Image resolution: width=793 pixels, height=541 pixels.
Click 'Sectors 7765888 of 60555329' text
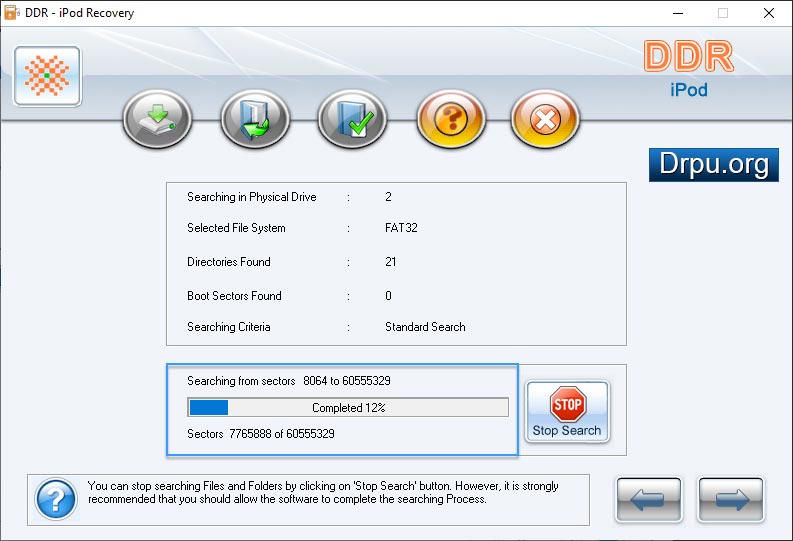point(260,434)
